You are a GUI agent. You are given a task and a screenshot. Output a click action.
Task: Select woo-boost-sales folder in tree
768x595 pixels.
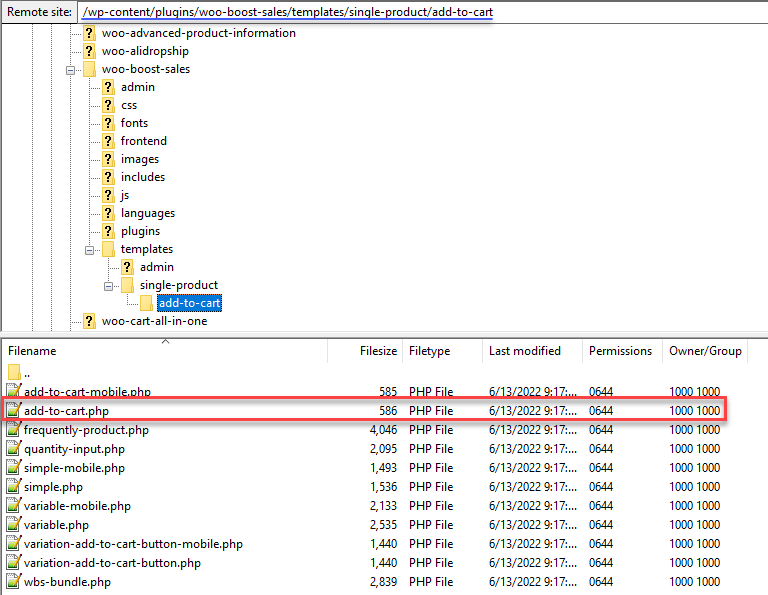tap(145, 69)
